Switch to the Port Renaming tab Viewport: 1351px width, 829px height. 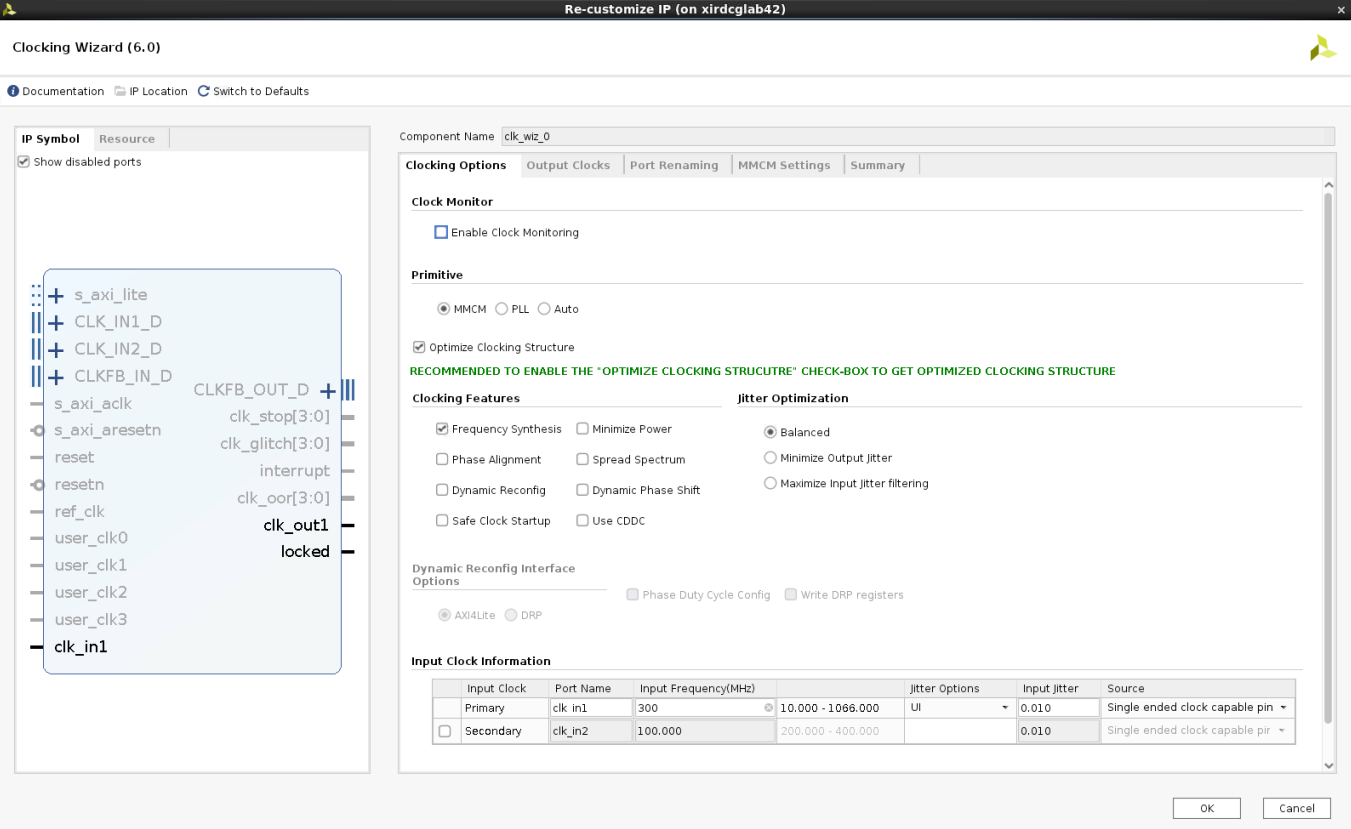tap(674, 165)
